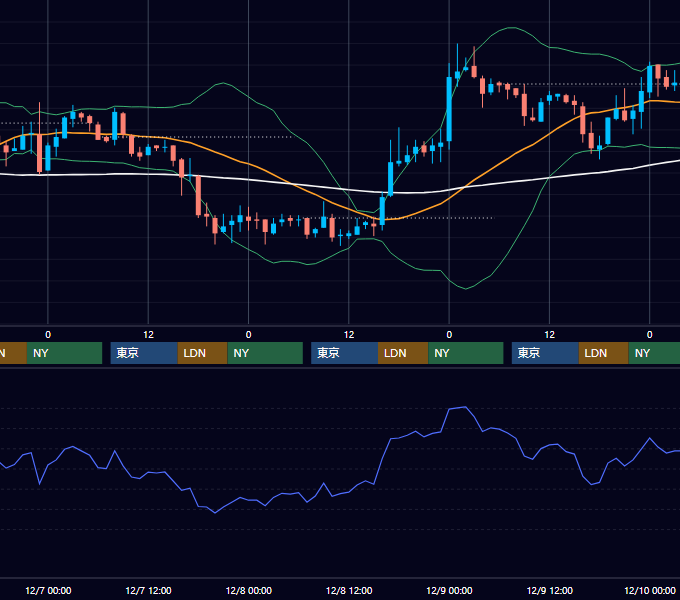Click the 12/9 00:00 date label
The image size is (680, 600).
pyautogui.click(x=449, y=590)
